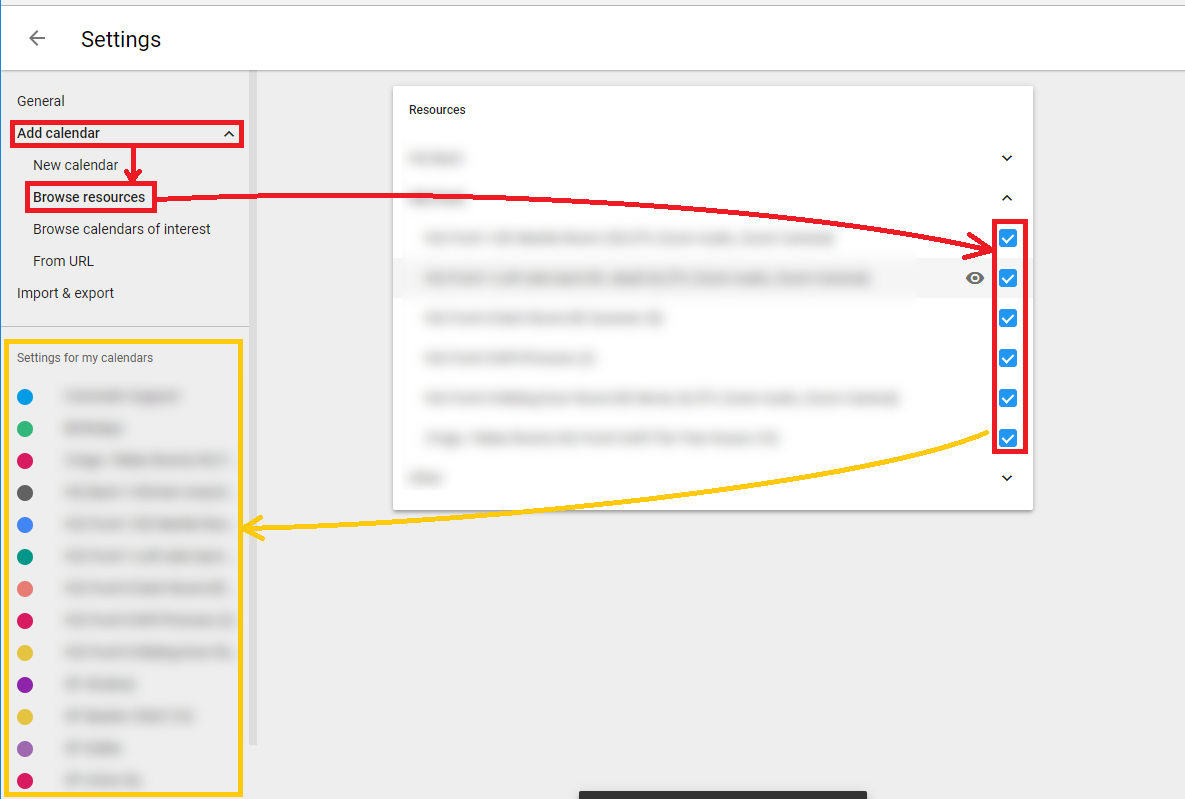1185x799 pixels.
Task: Open the topmost calendar with light blue dot
Action: click(x=122, y=397)
